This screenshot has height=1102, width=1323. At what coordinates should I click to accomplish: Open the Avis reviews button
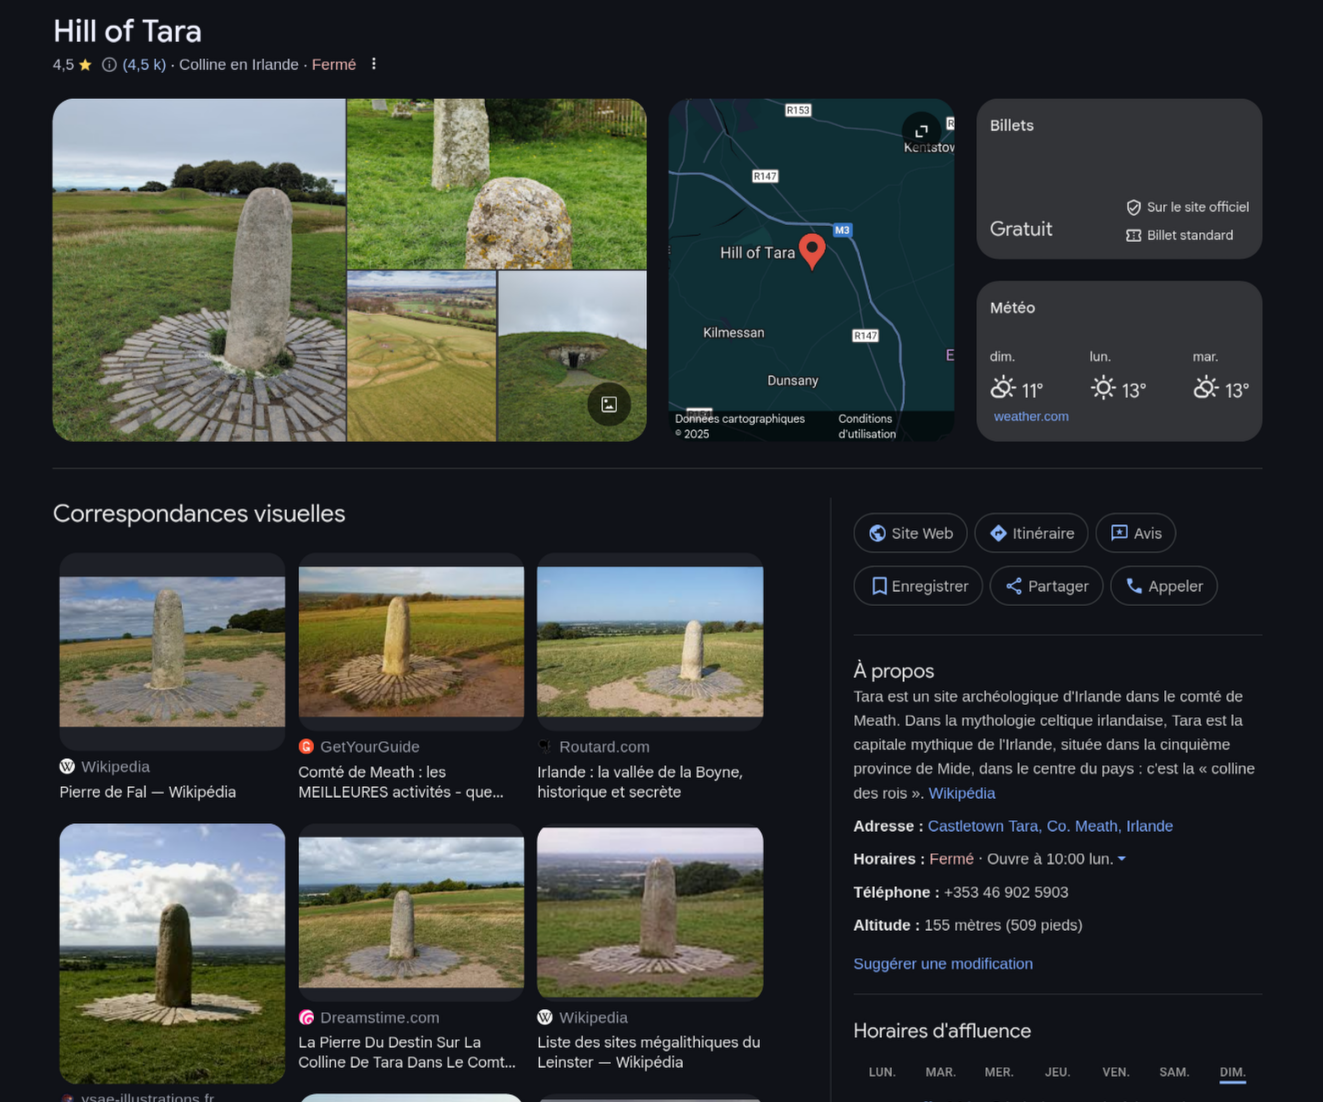[1136, 533]
